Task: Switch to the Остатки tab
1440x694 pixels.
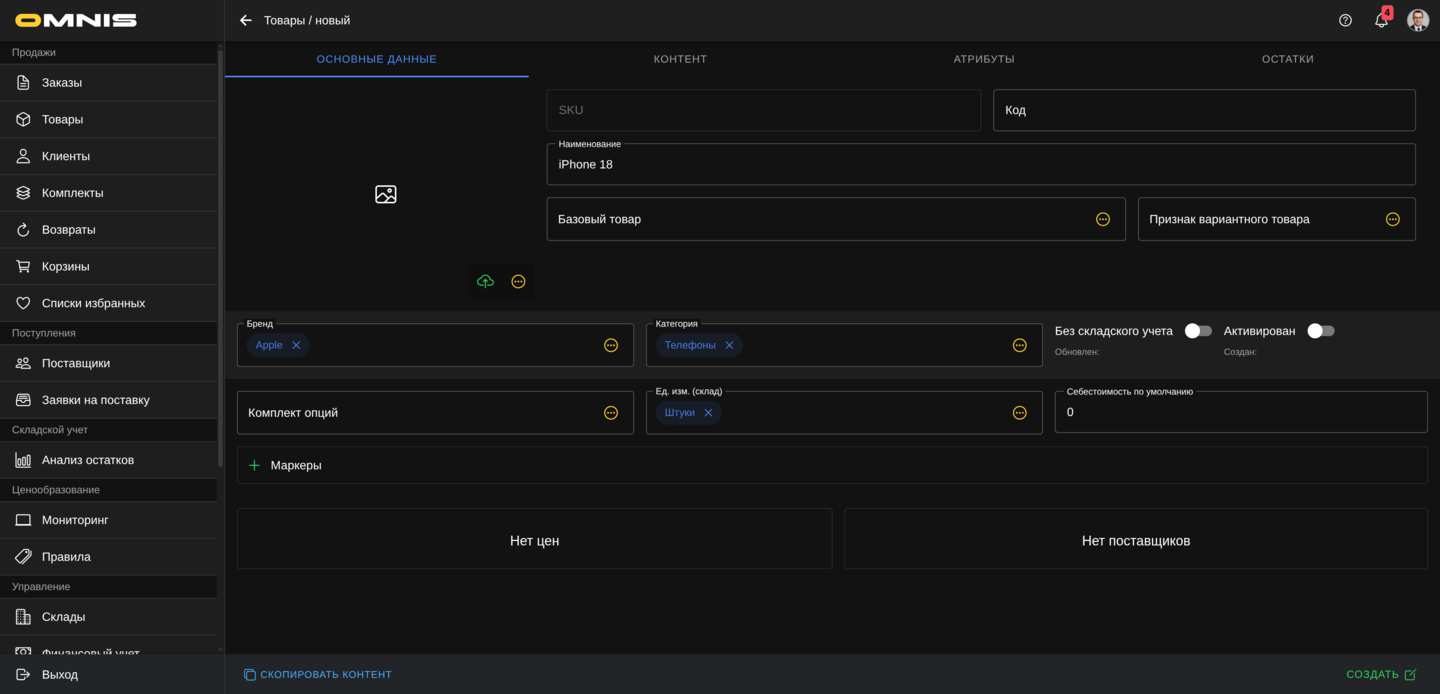Action: click(1287, 59)
